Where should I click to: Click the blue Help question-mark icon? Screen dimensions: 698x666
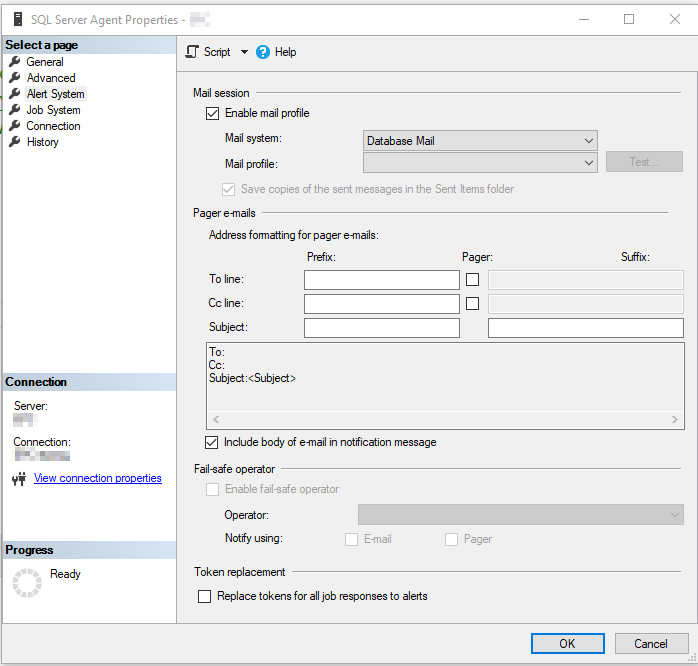263,52
